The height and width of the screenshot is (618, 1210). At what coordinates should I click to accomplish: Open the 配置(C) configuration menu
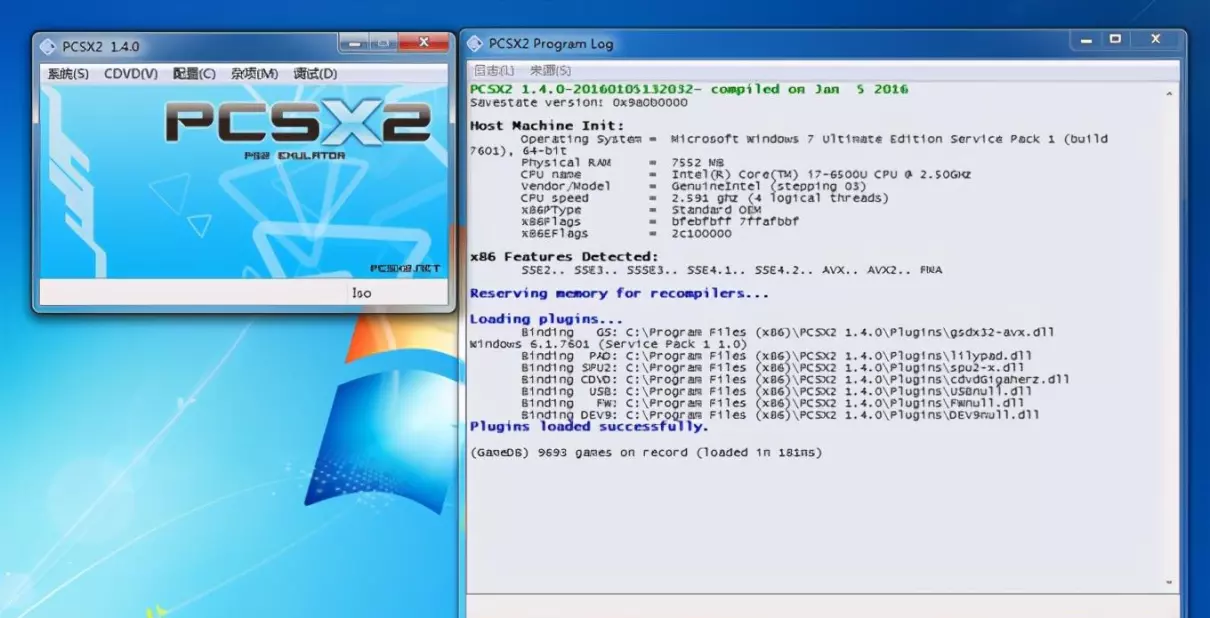194,74
